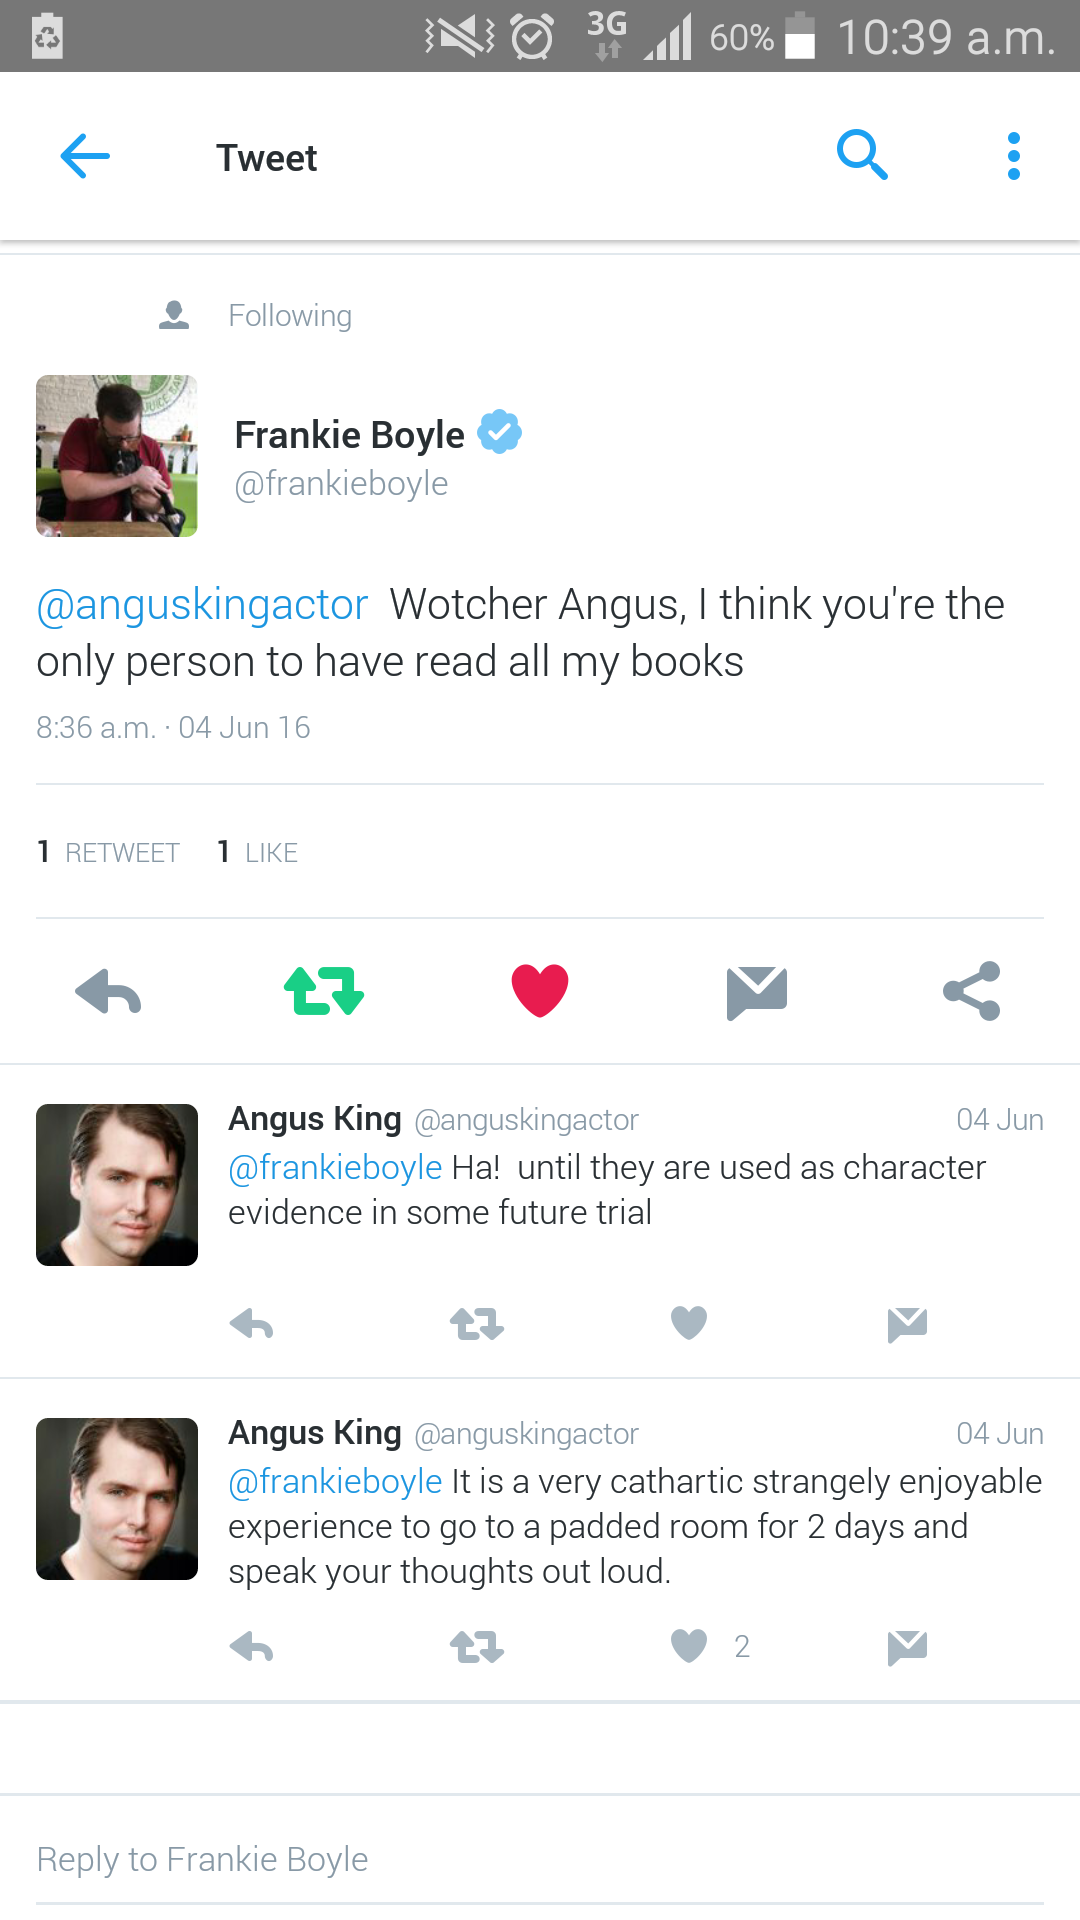Click the direct message envelope icon
Viewport: 1080px width, 1920px height.
point(757,991)
